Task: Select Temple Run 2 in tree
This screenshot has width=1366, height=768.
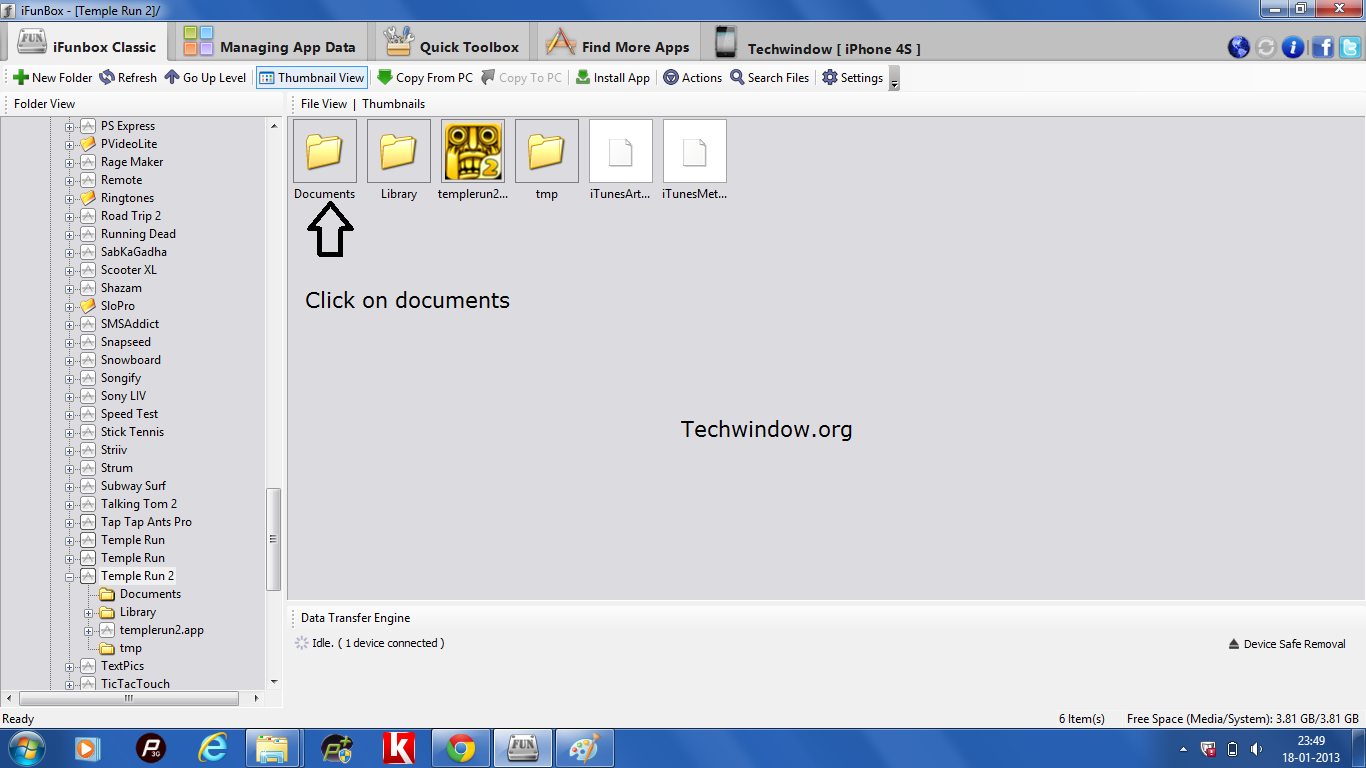Action: 137,576
